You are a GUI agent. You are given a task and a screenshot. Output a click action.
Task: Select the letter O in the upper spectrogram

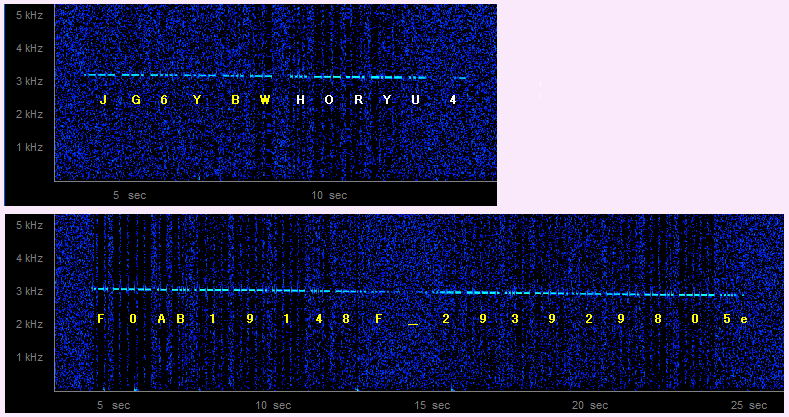(329, 100)
